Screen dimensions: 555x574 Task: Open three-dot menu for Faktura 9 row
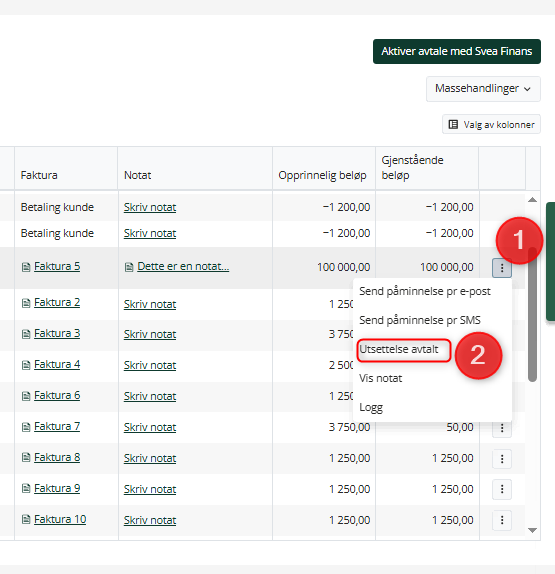coord(502,489)
